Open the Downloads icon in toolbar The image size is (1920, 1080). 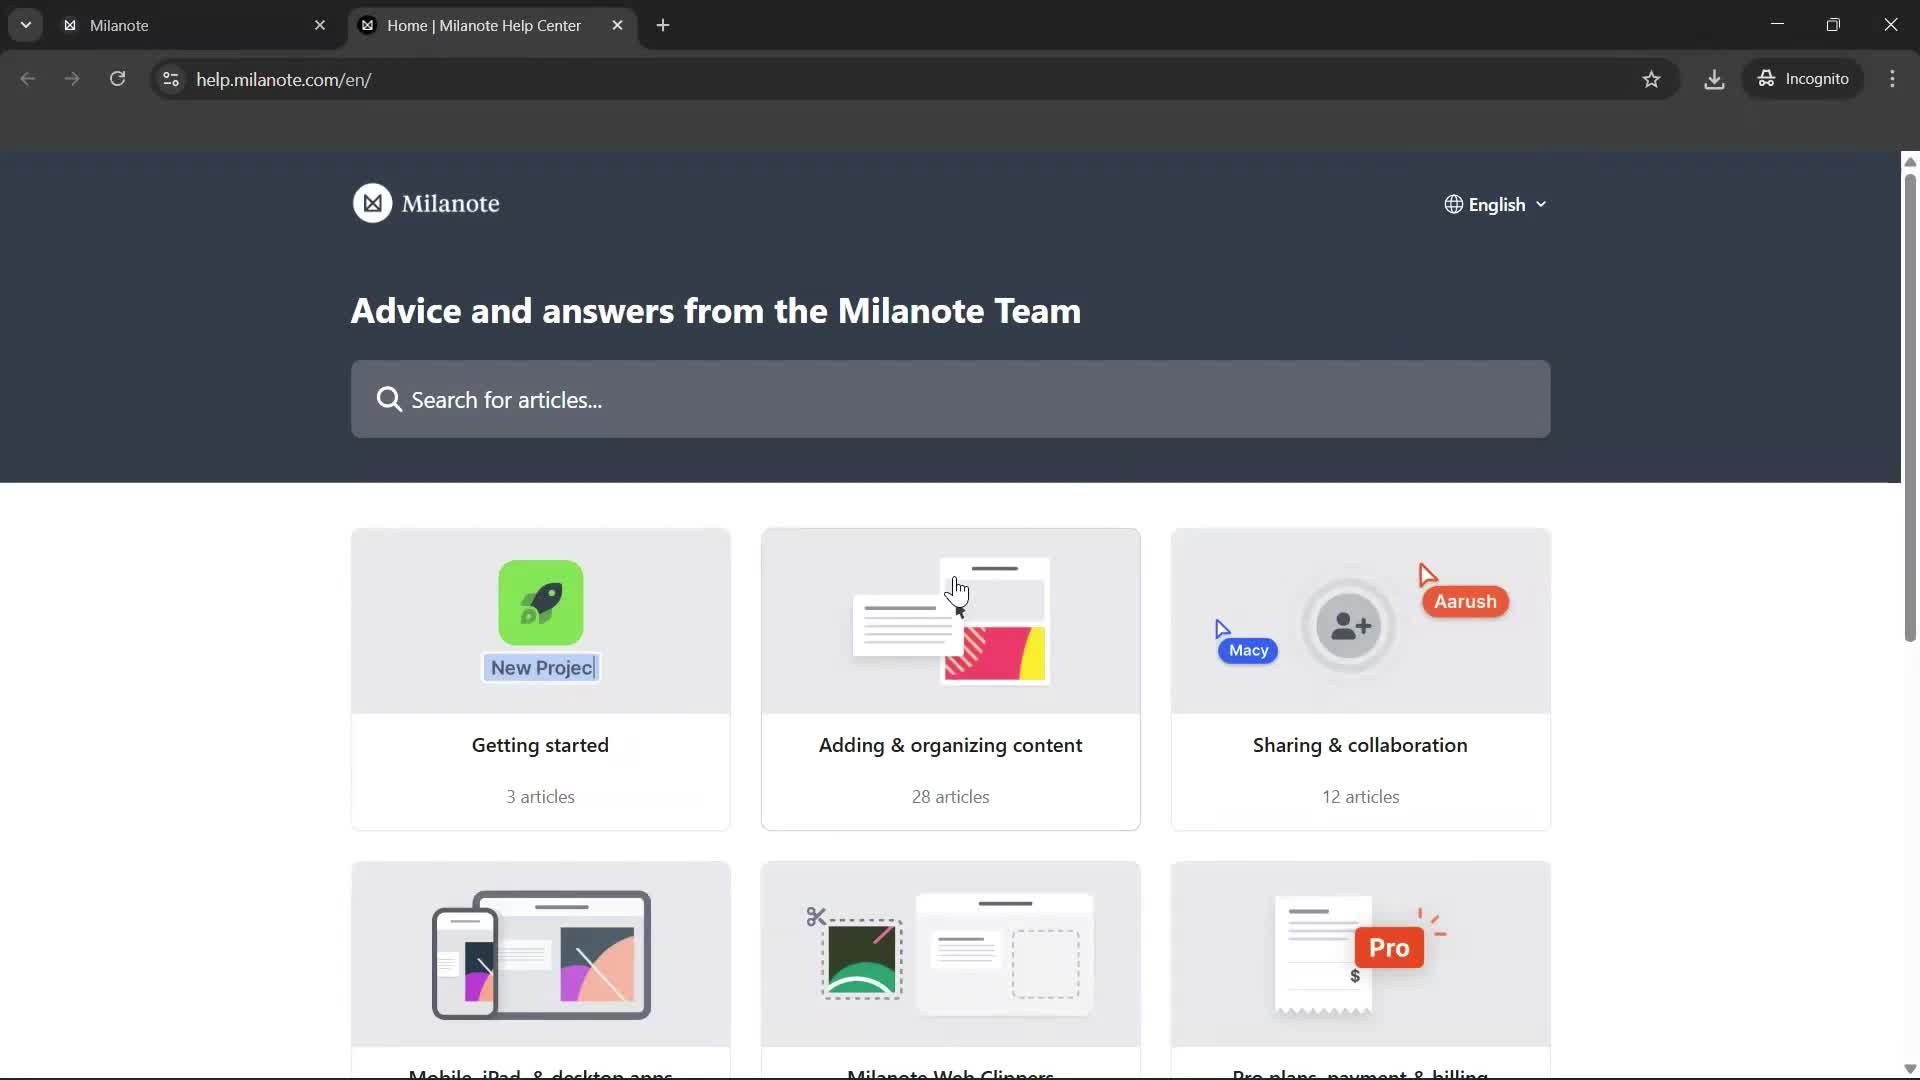click(x=1714, y=79)
